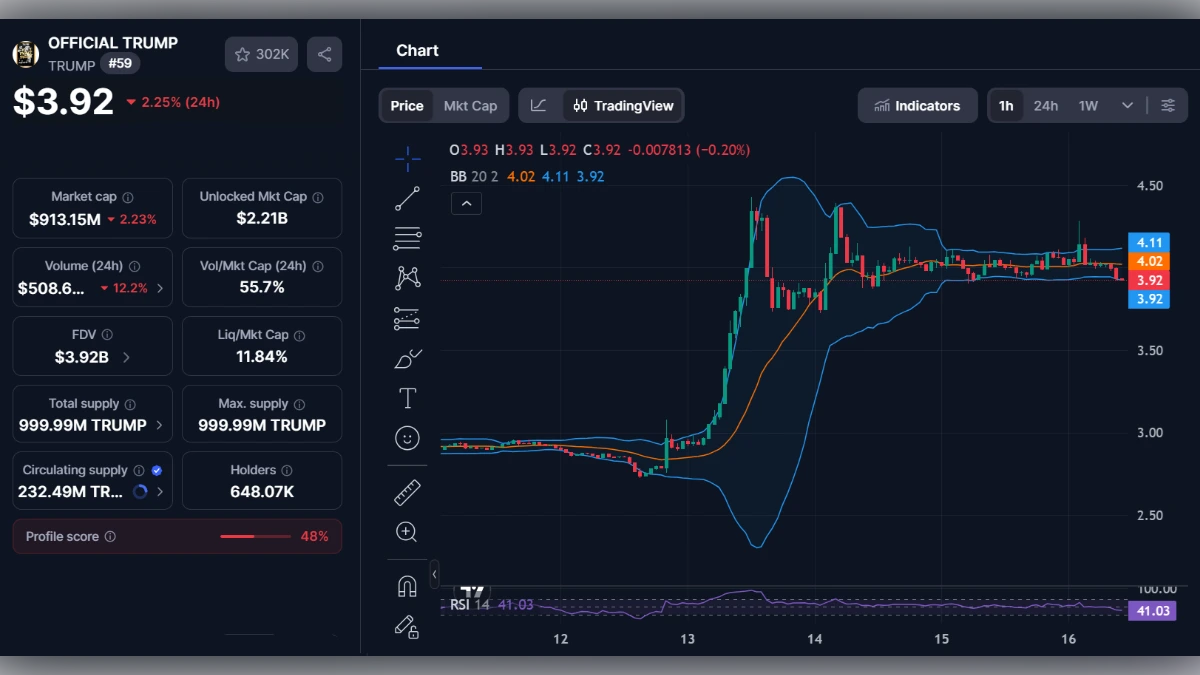Open the Indicators panel

(x=917, y=105)
